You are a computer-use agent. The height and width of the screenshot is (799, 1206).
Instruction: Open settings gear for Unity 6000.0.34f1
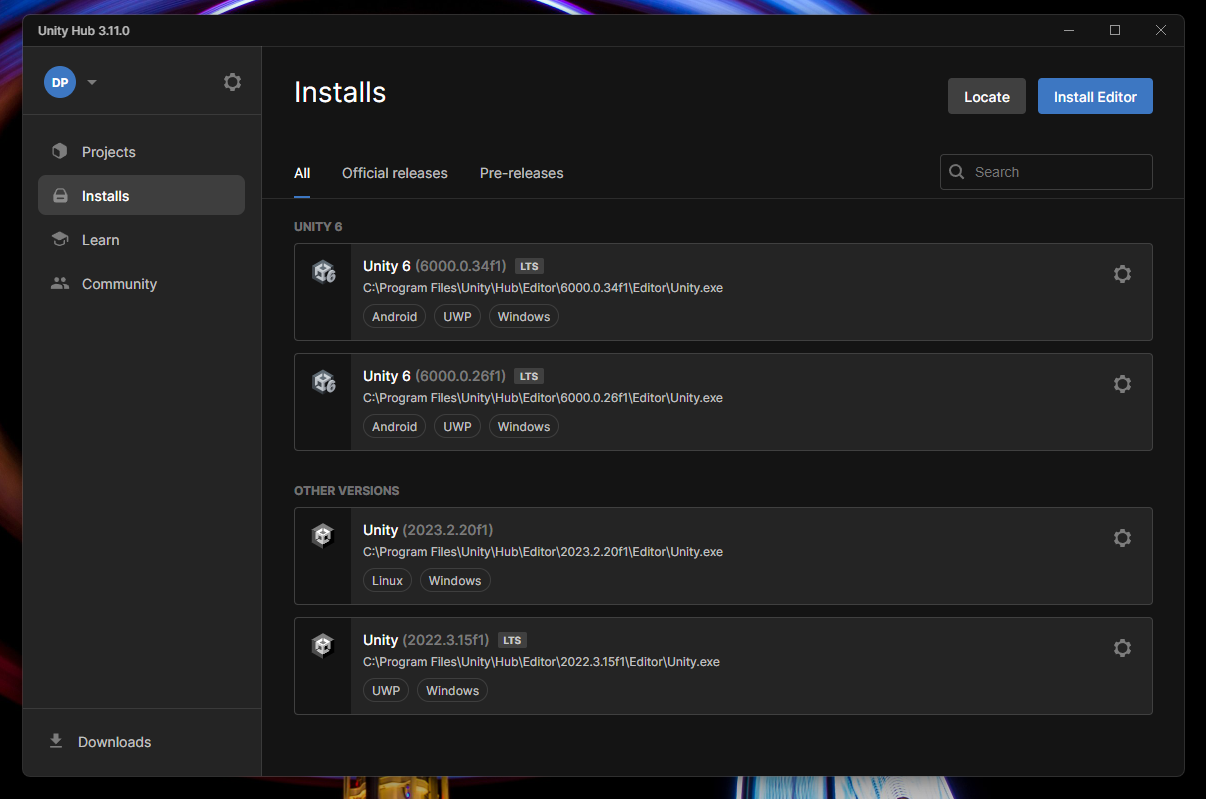coord(1122,274)
